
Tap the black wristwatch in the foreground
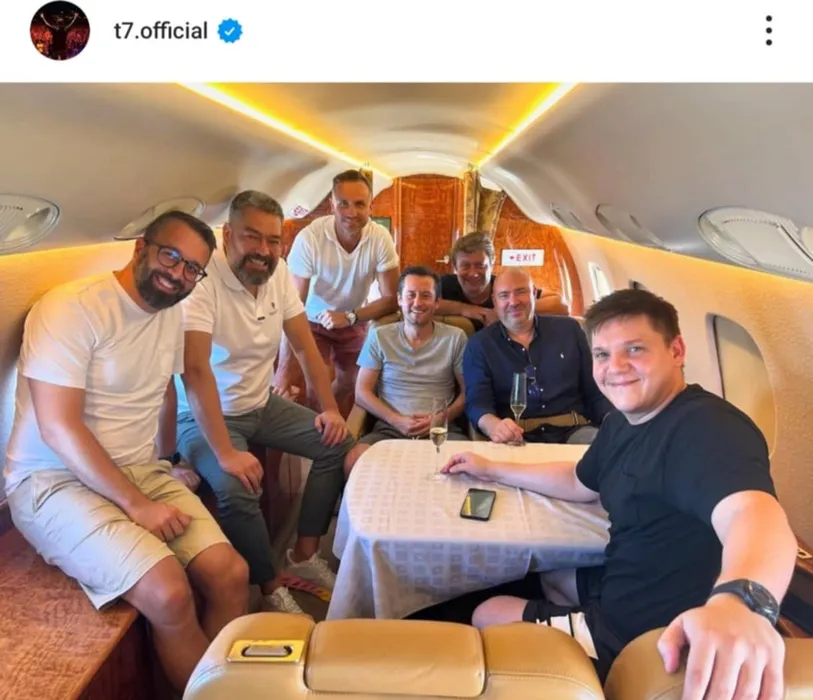pos(749,598)
